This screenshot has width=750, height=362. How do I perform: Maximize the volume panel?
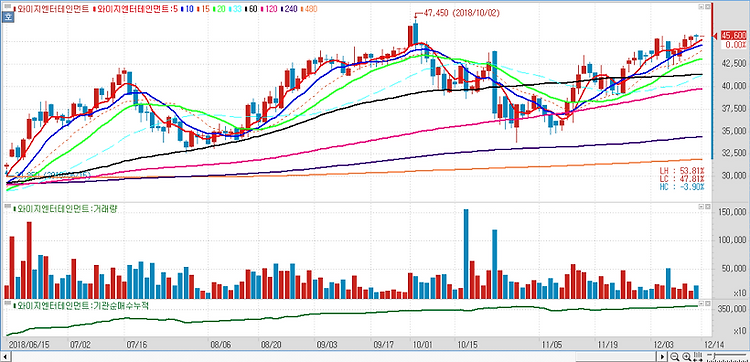pyautogui.click(x=701, y=207)
